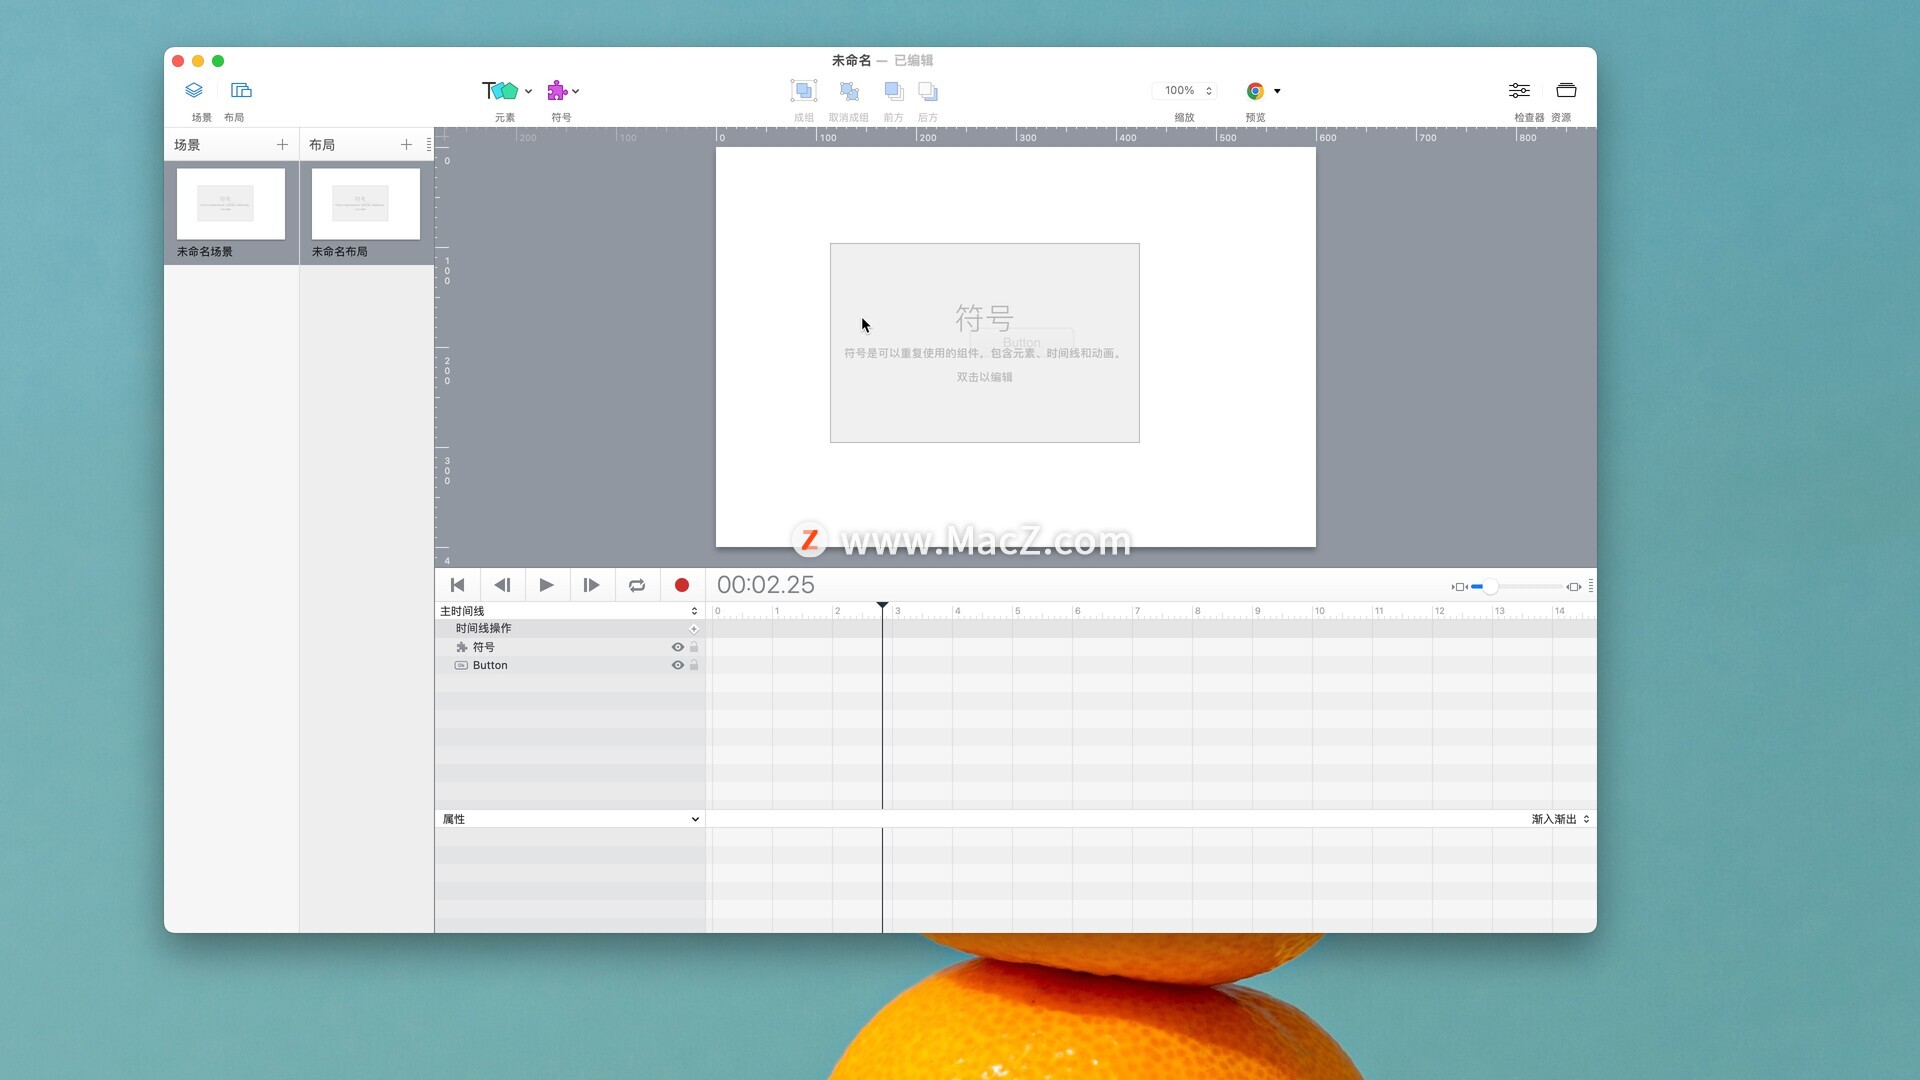Preview in Chrome browser icon
The width and height of the screenshot is (1920, 1080).
[1255, 91]
